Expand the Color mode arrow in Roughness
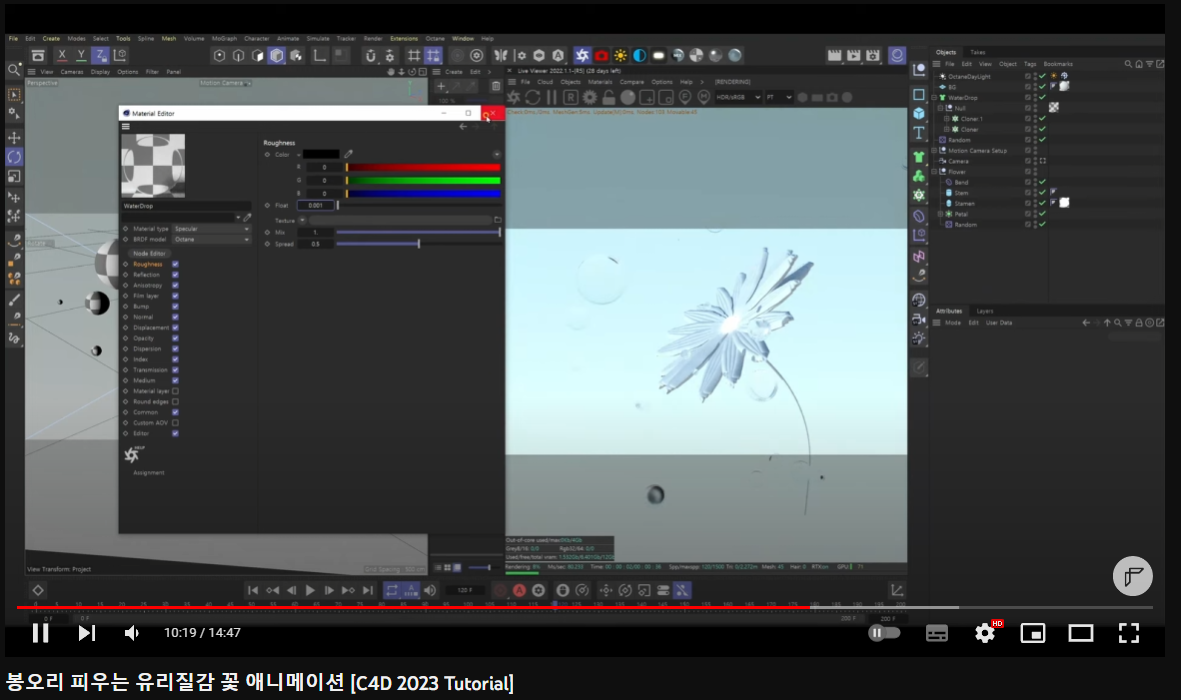 298,154
